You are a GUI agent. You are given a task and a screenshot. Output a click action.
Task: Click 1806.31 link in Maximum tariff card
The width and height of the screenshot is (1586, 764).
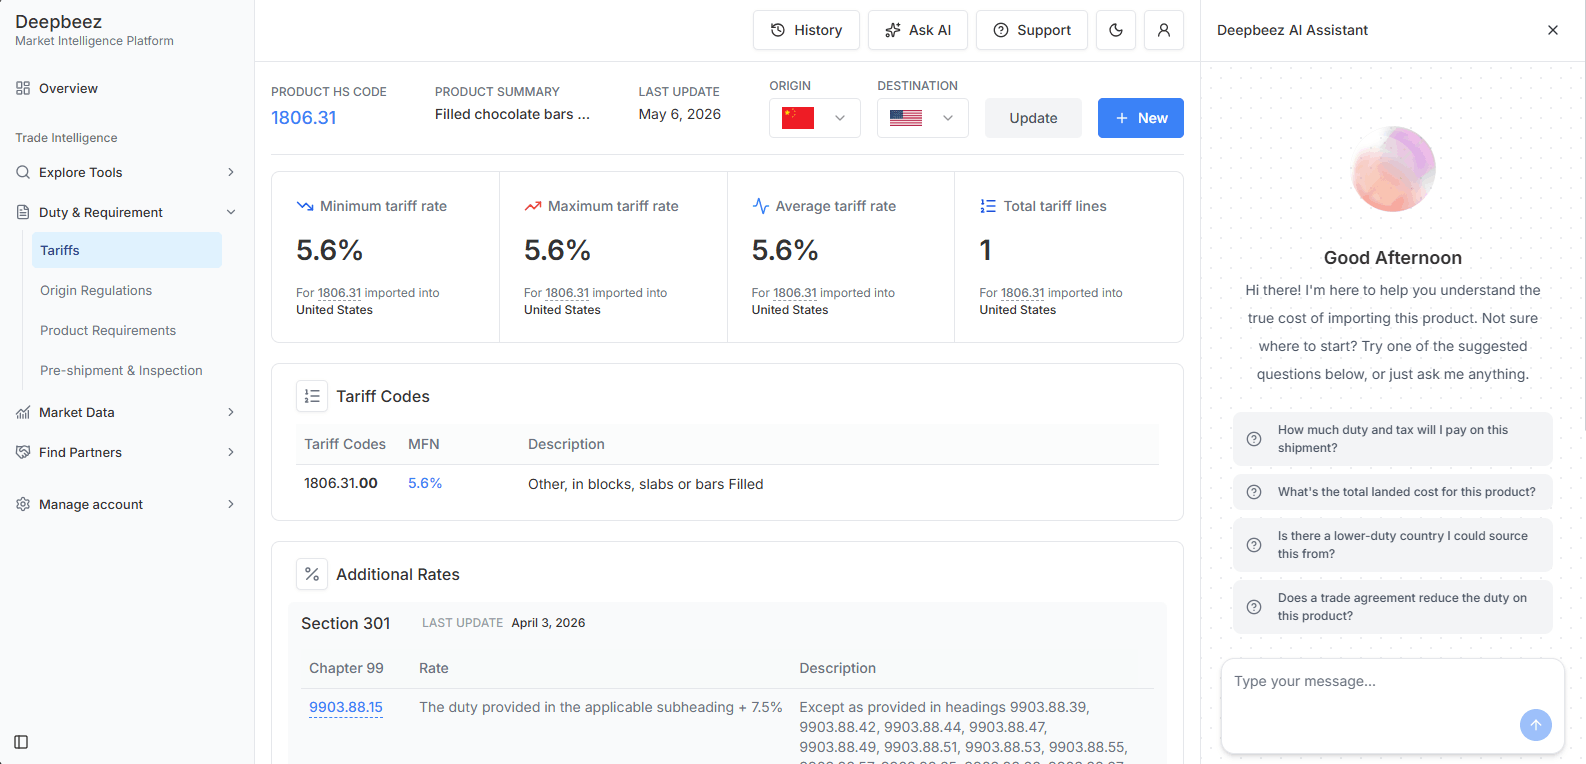point(567,293)
